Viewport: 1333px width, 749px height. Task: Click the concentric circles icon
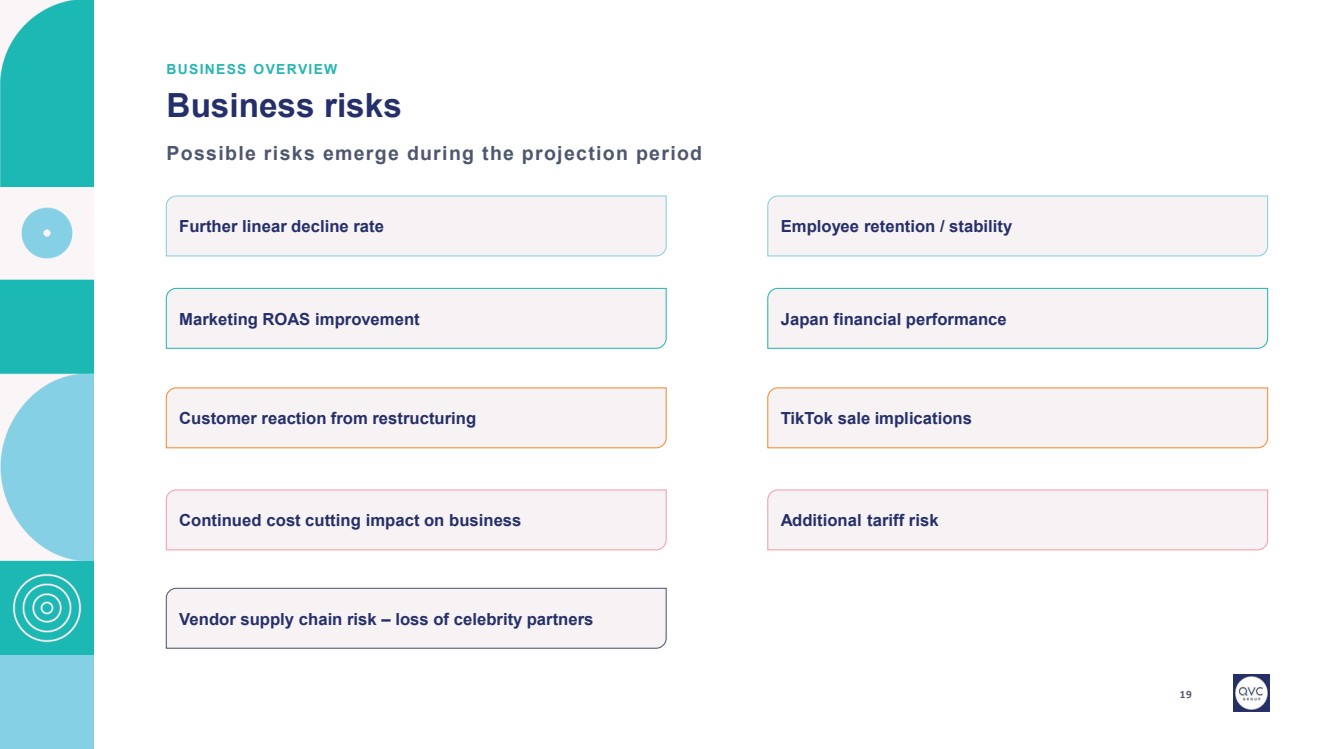[x=47, y=608]
